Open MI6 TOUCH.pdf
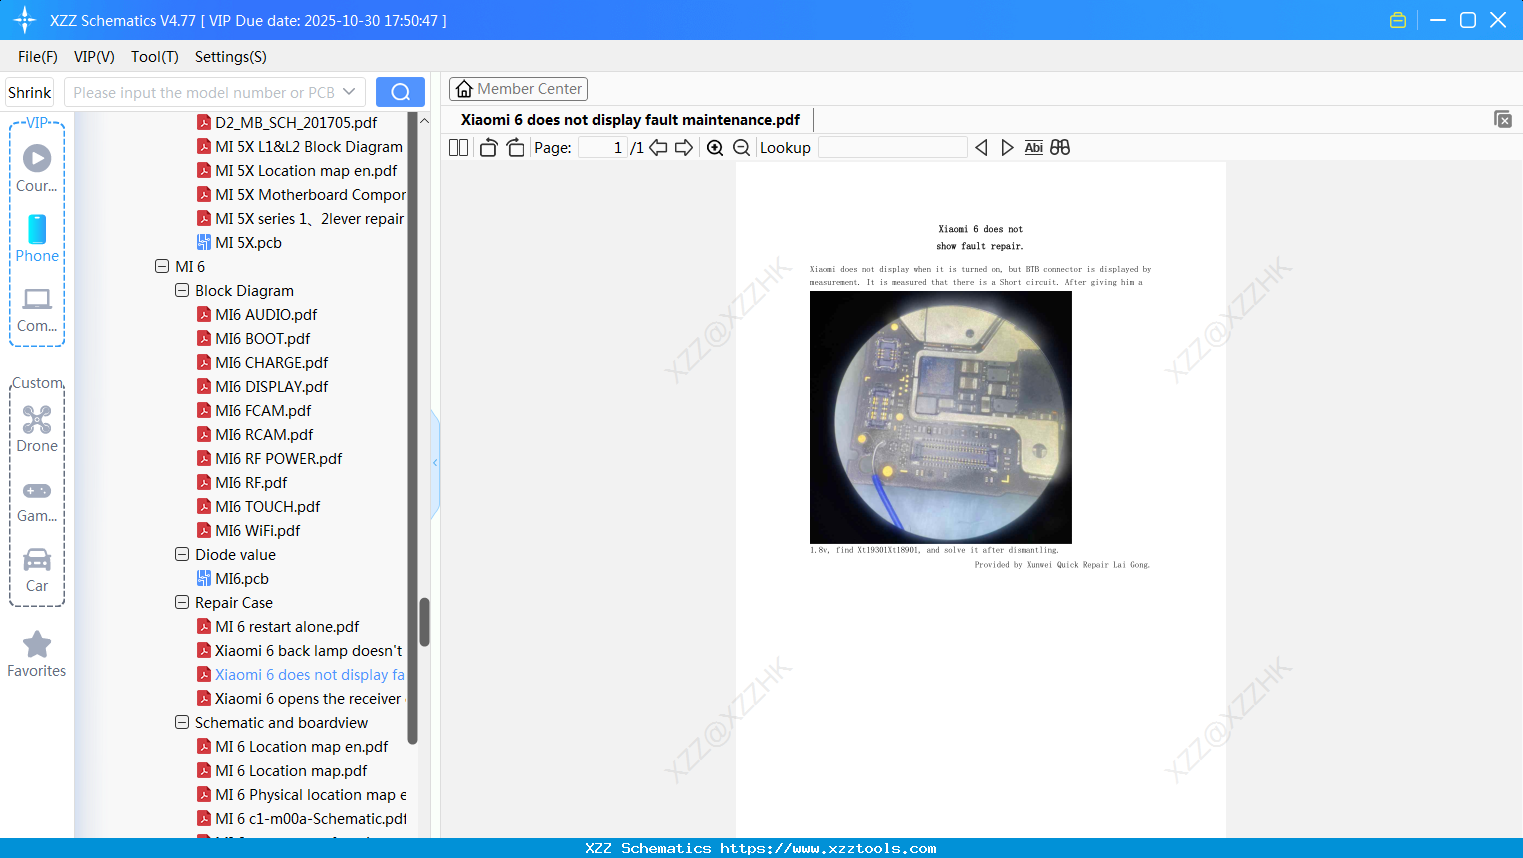This screenshot has width=1523, height=858. click(268, 507)
